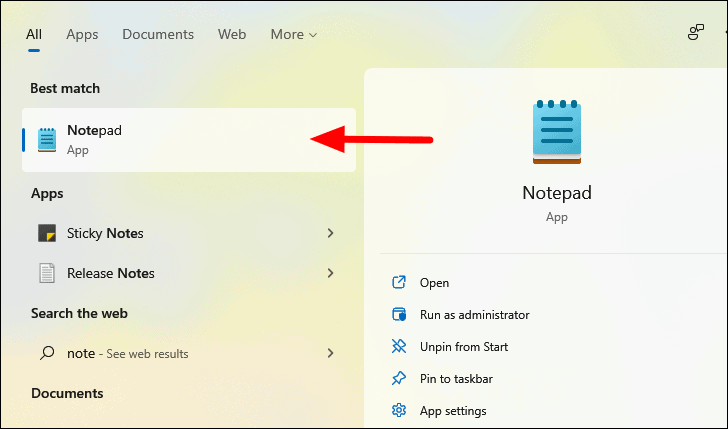Click the Notepad title in preview pane

pos(557,193)
